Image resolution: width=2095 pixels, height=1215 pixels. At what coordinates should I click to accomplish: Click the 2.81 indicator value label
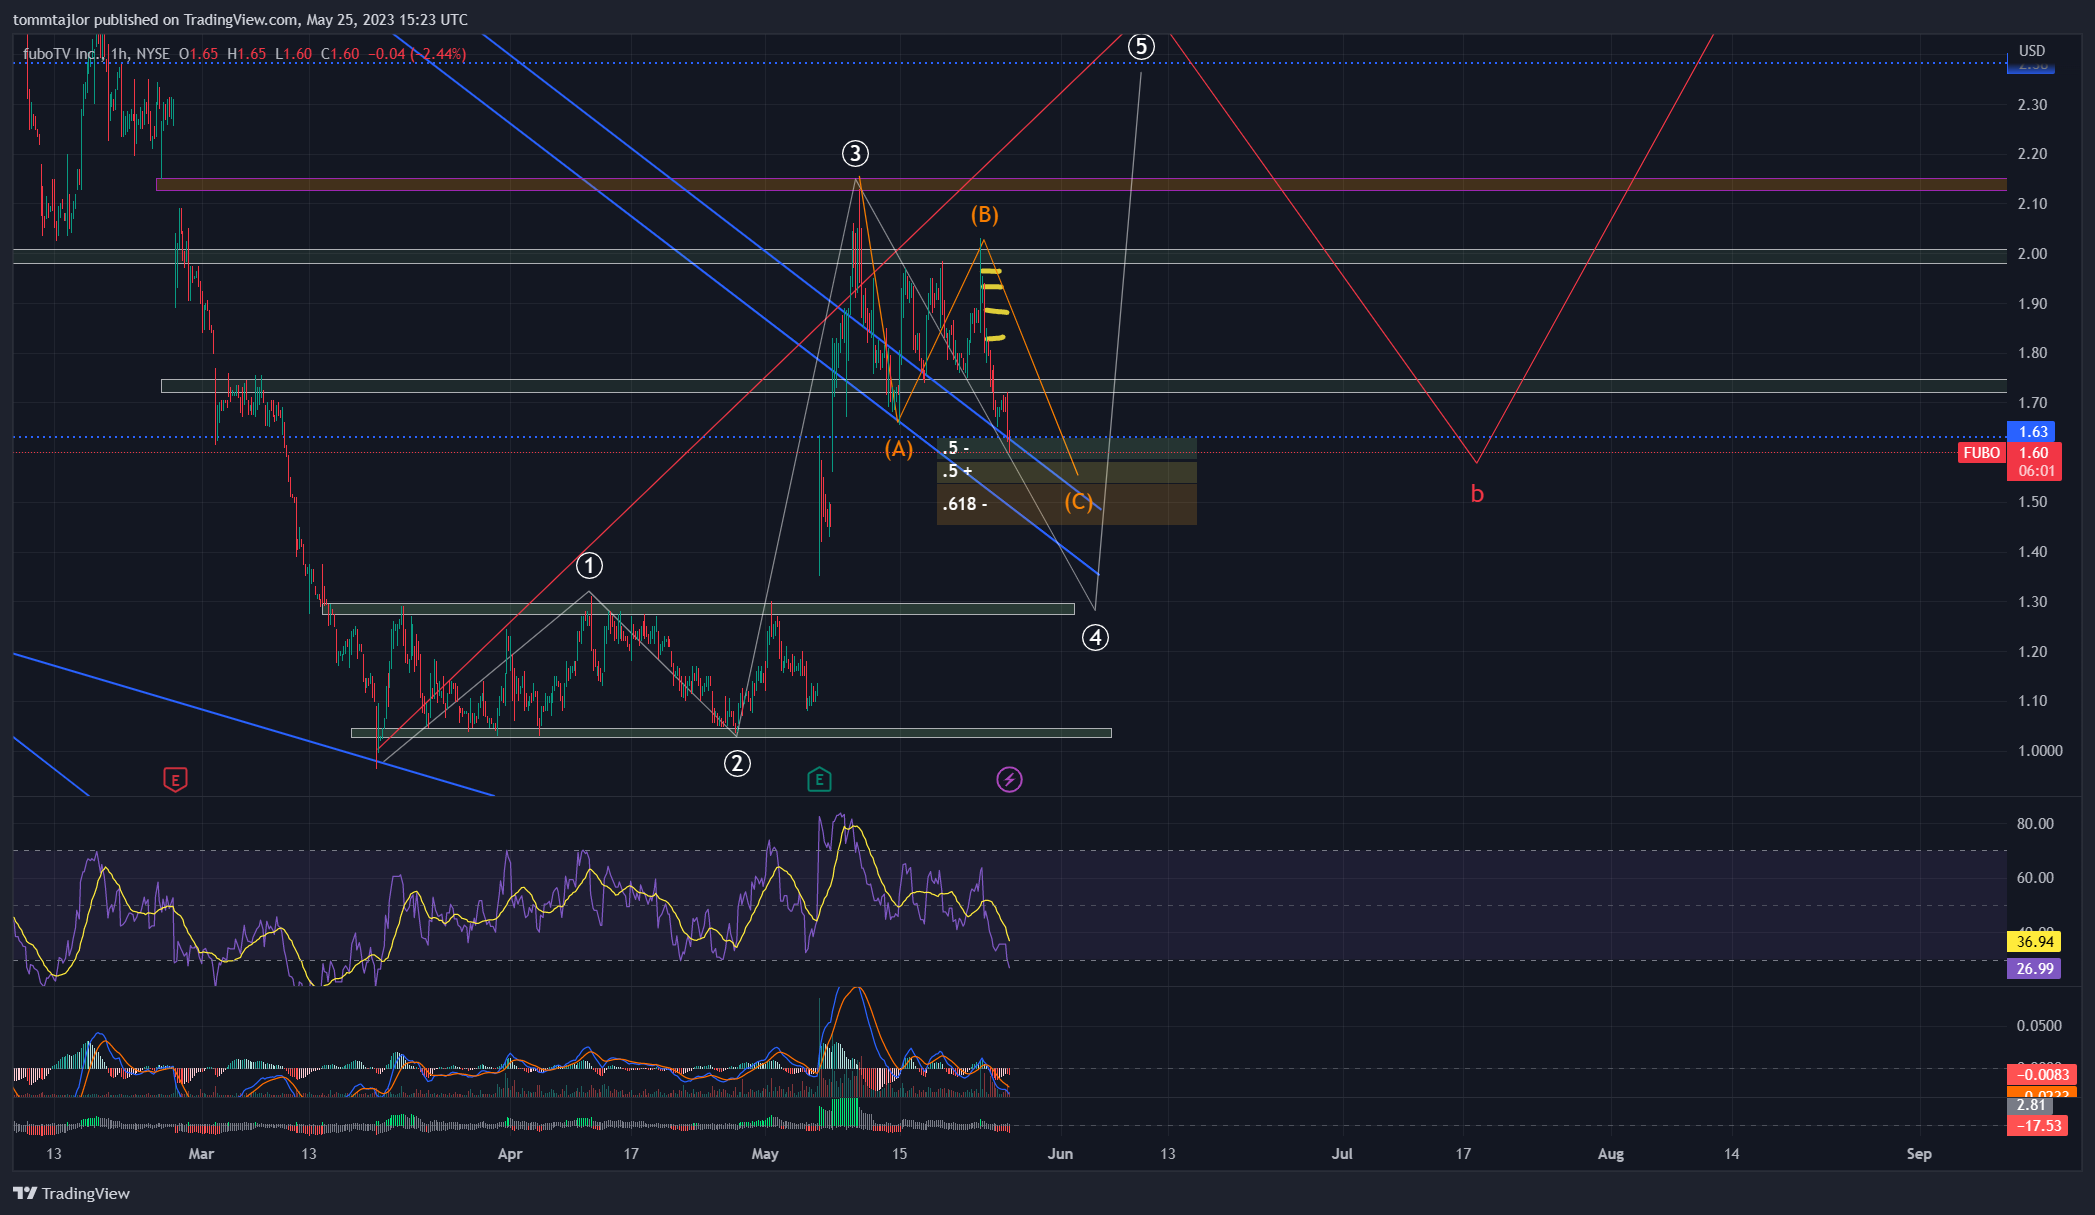tap(2031, 1105)
